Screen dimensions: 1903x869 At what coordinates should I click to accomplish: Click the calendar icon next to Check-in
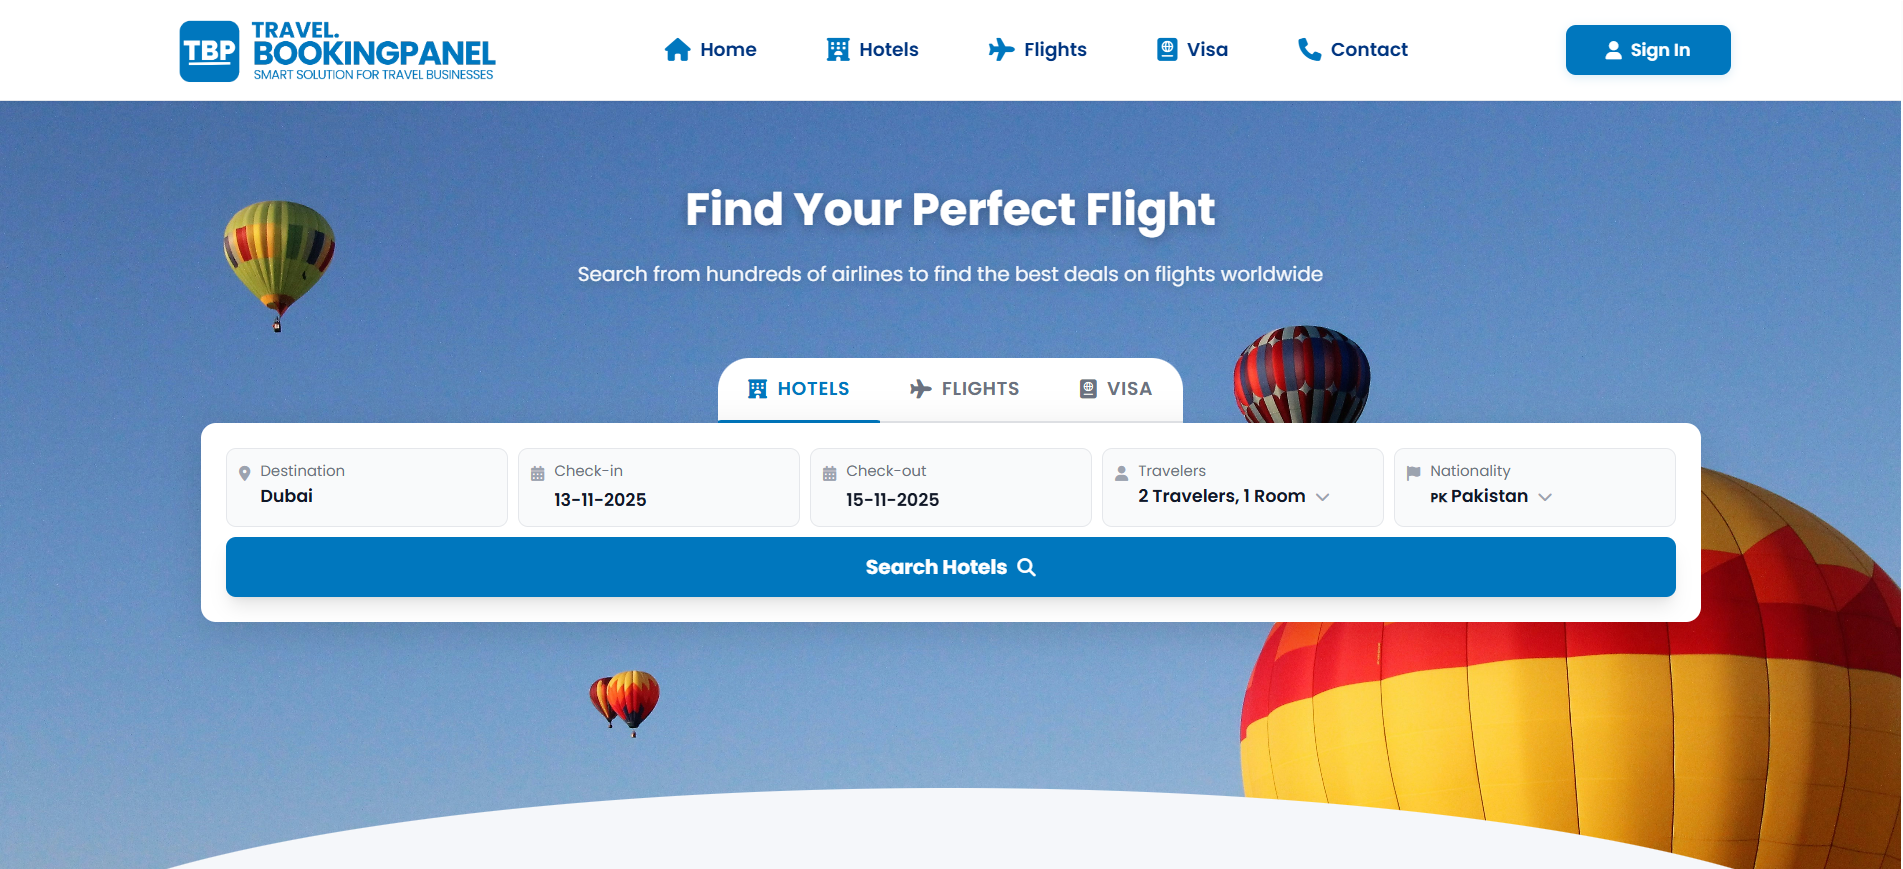(537, 473)
